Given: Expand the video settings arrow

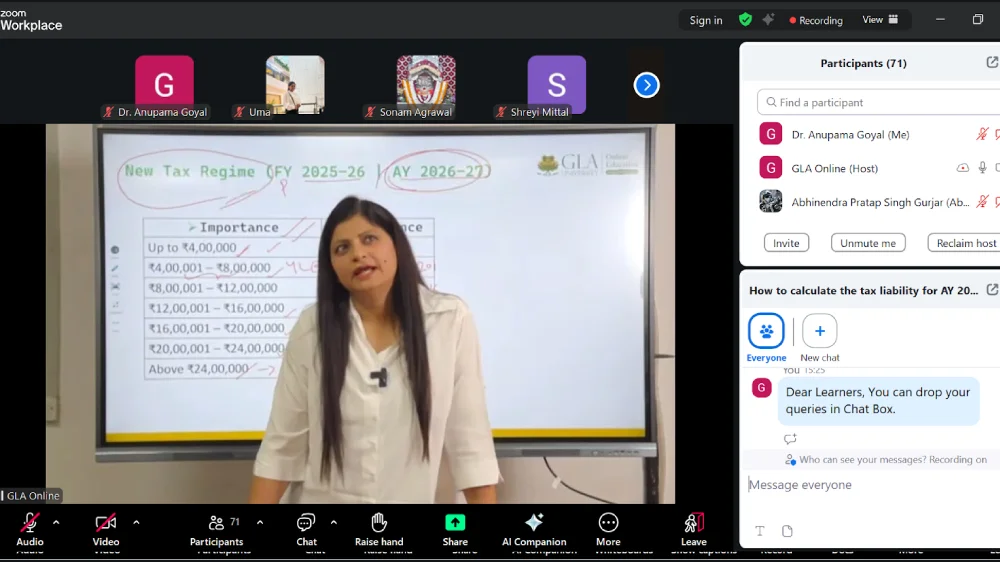Looking at the screenshot, I should click(x=136, y=522).
